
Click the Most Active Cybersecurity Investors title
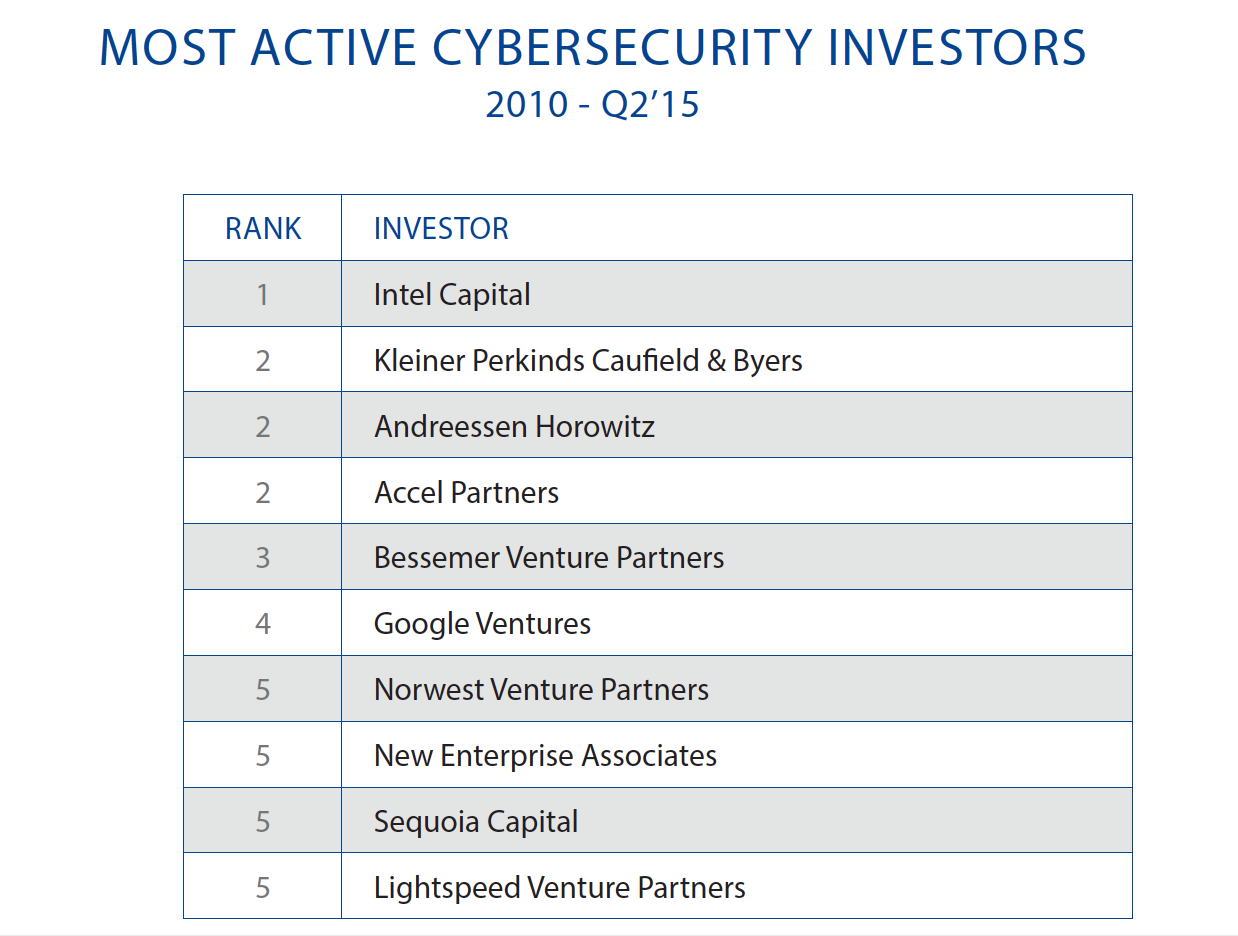[x=592, y=49]
